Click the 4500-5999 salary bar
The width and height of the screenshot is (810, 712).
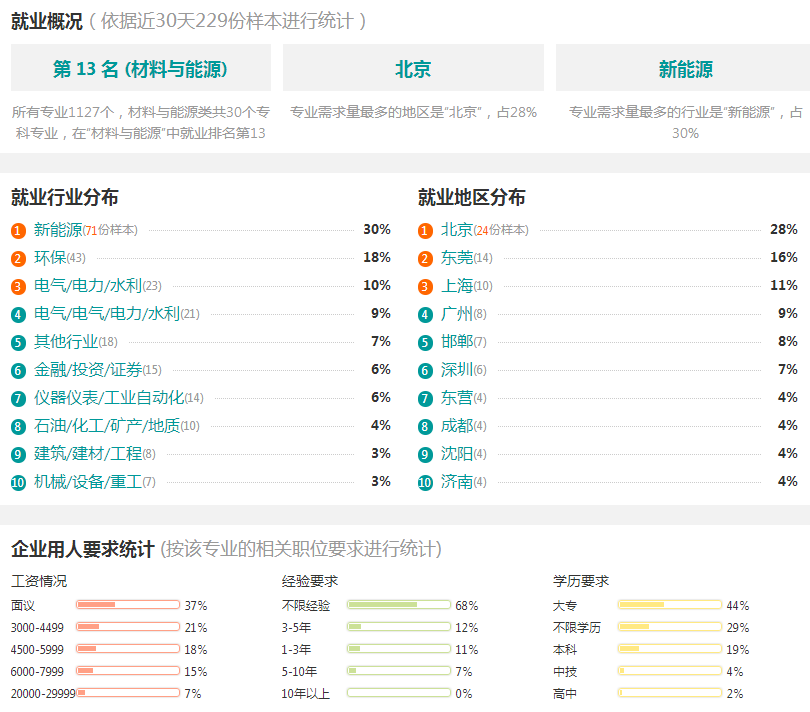128,648
